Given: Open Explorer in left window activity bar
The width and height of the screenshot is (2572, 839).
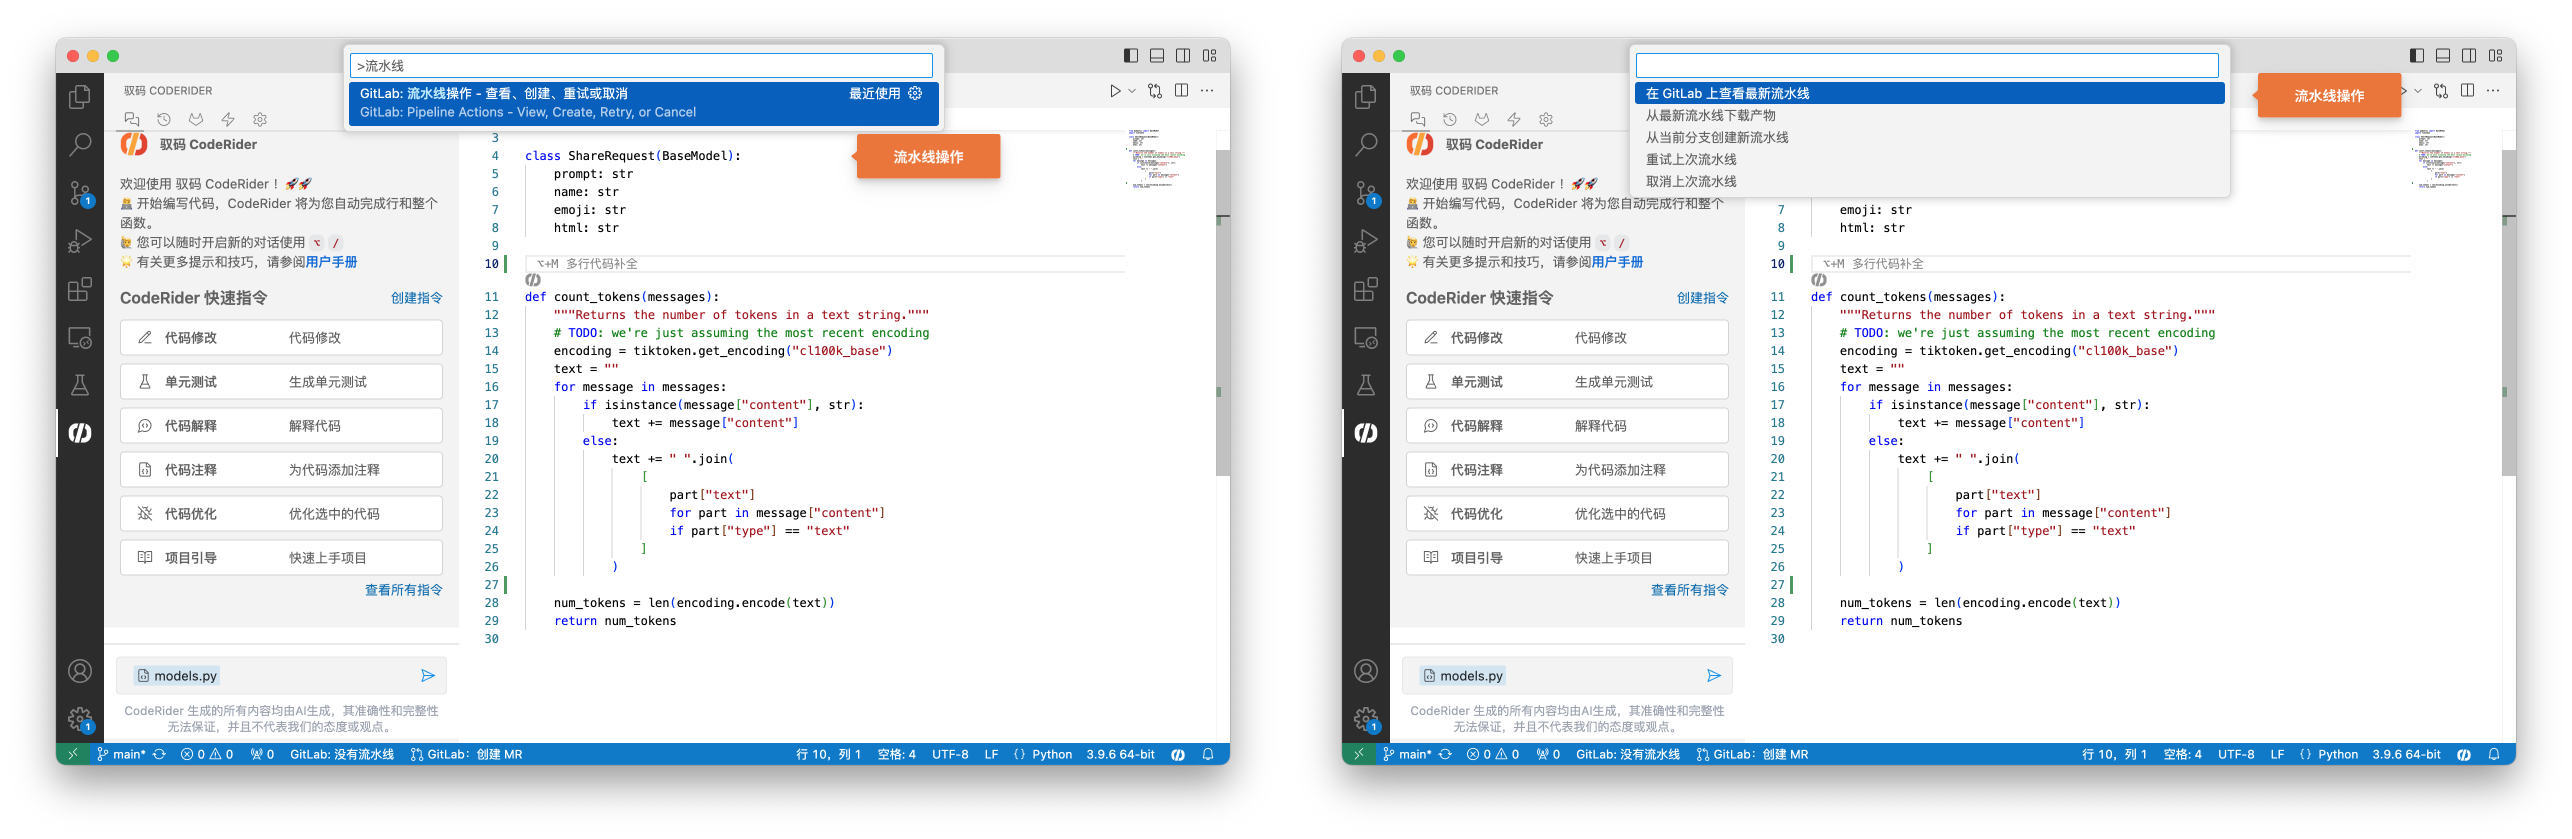Looking at the screenshot, I should 79,97.
